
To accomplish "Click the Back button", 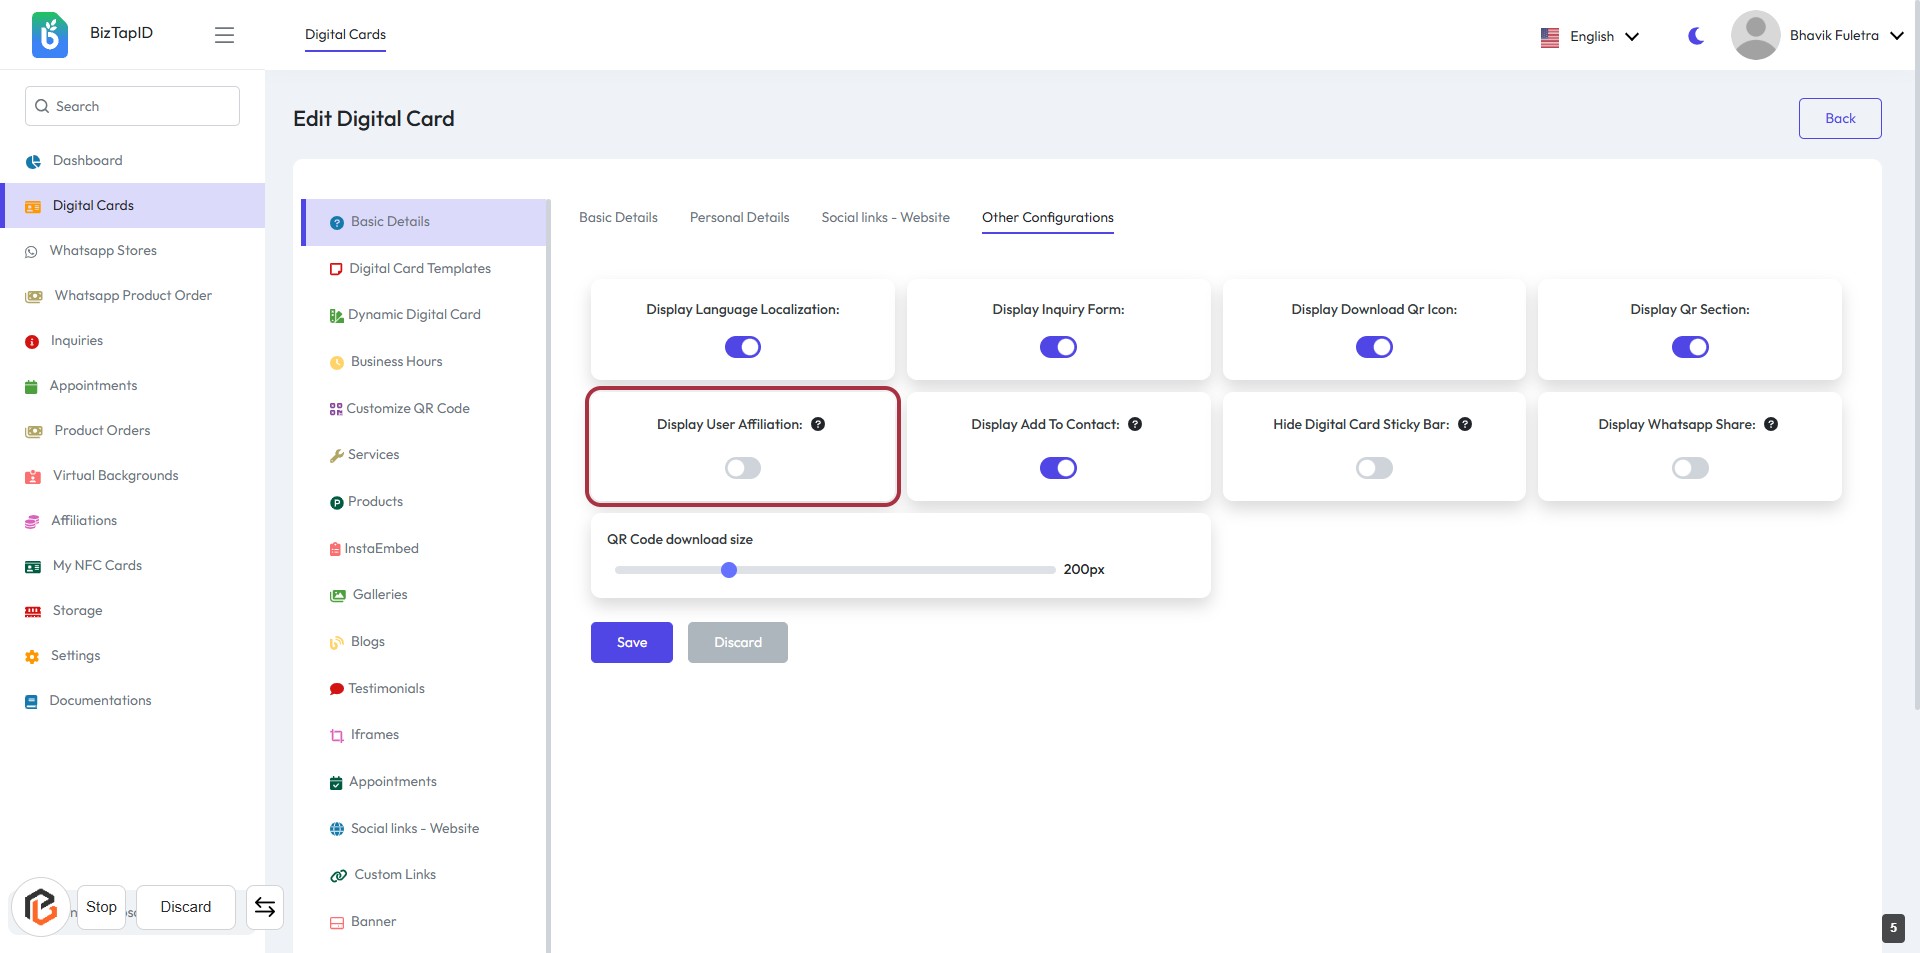I will coord(1839,118).
